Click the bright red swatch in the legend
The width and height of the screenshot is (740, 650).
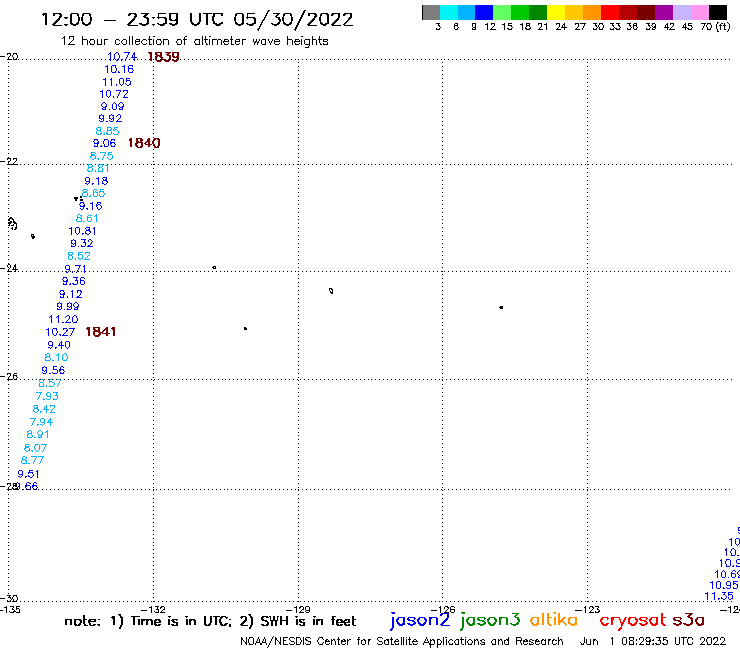point(610,12)
